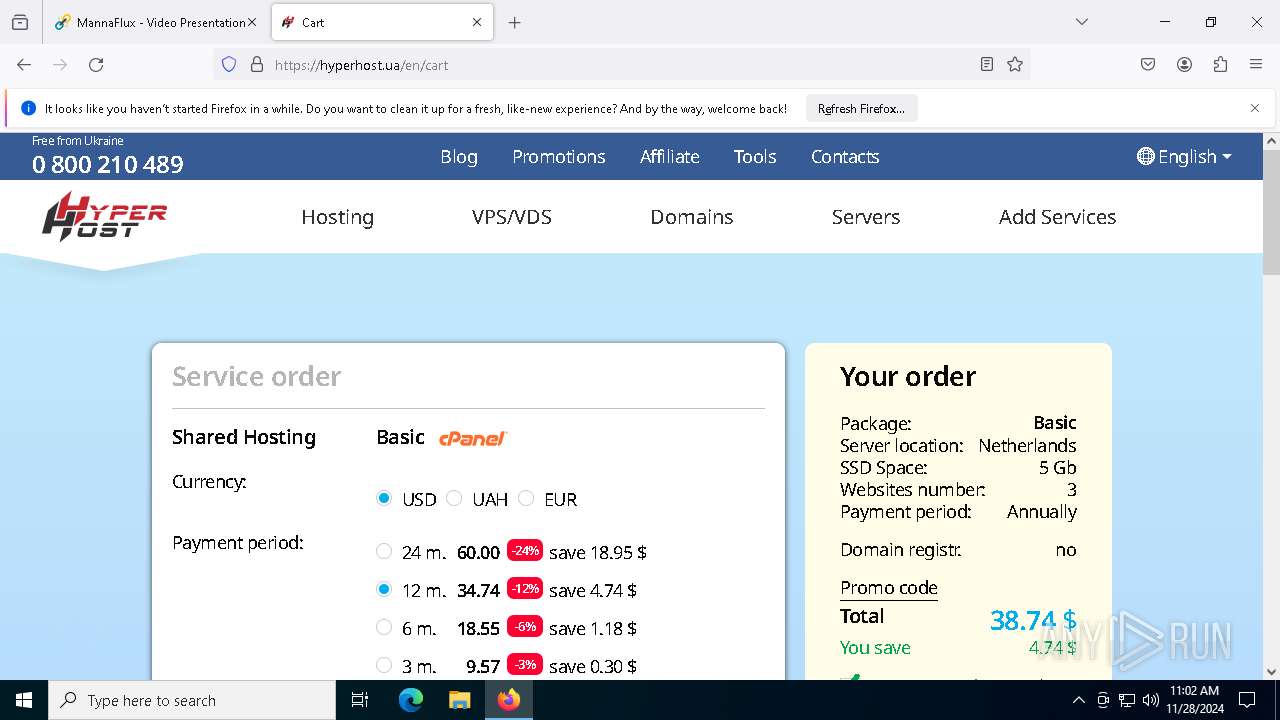Click Firefox taskbar icon

tap(509, 700)
